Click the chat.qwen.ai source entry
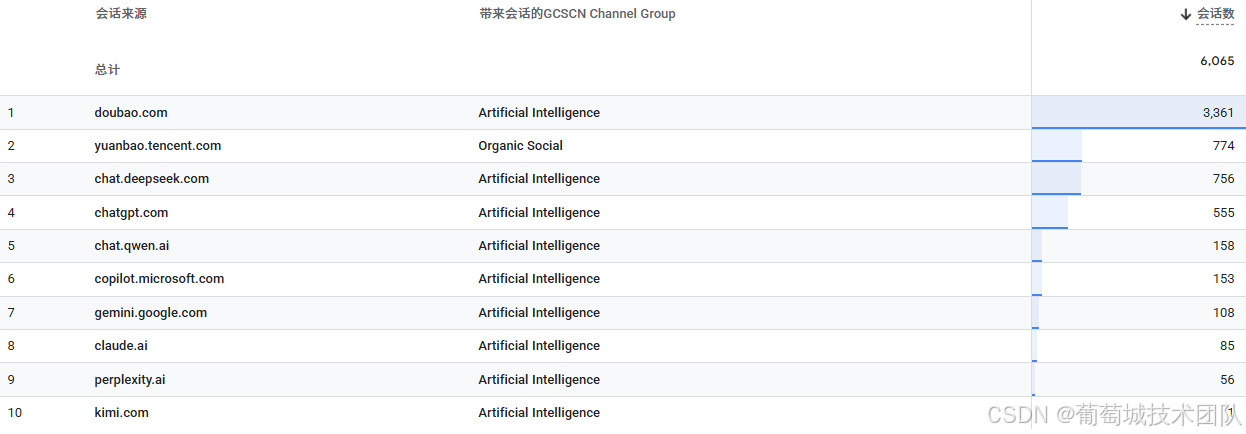1246x434 pixels. tap(132, 246)
